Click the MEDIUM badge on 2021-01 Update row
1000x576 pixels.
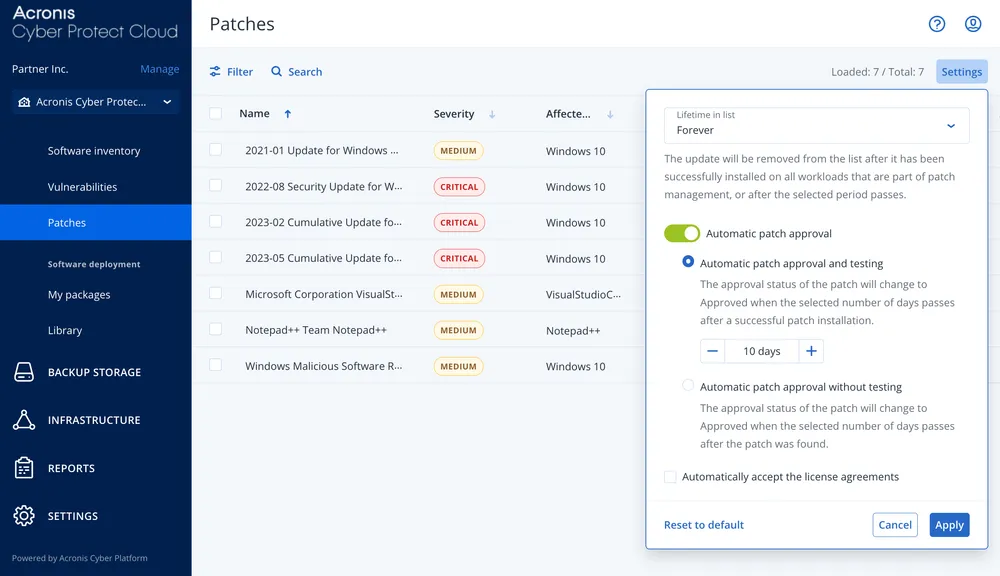(x=459, y=151)
